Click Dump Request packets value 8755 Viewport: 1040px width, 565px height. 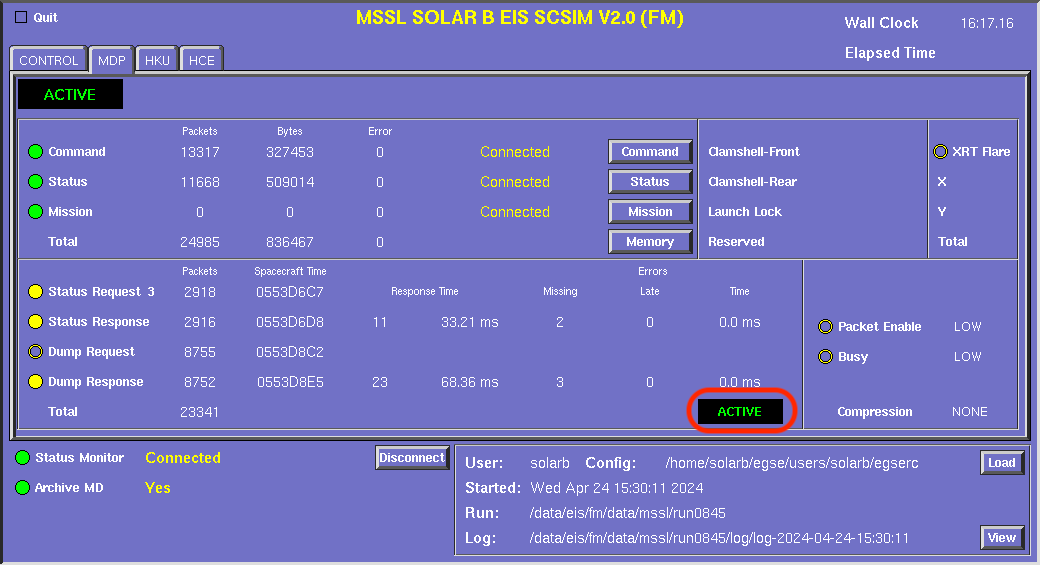point(200,351)
